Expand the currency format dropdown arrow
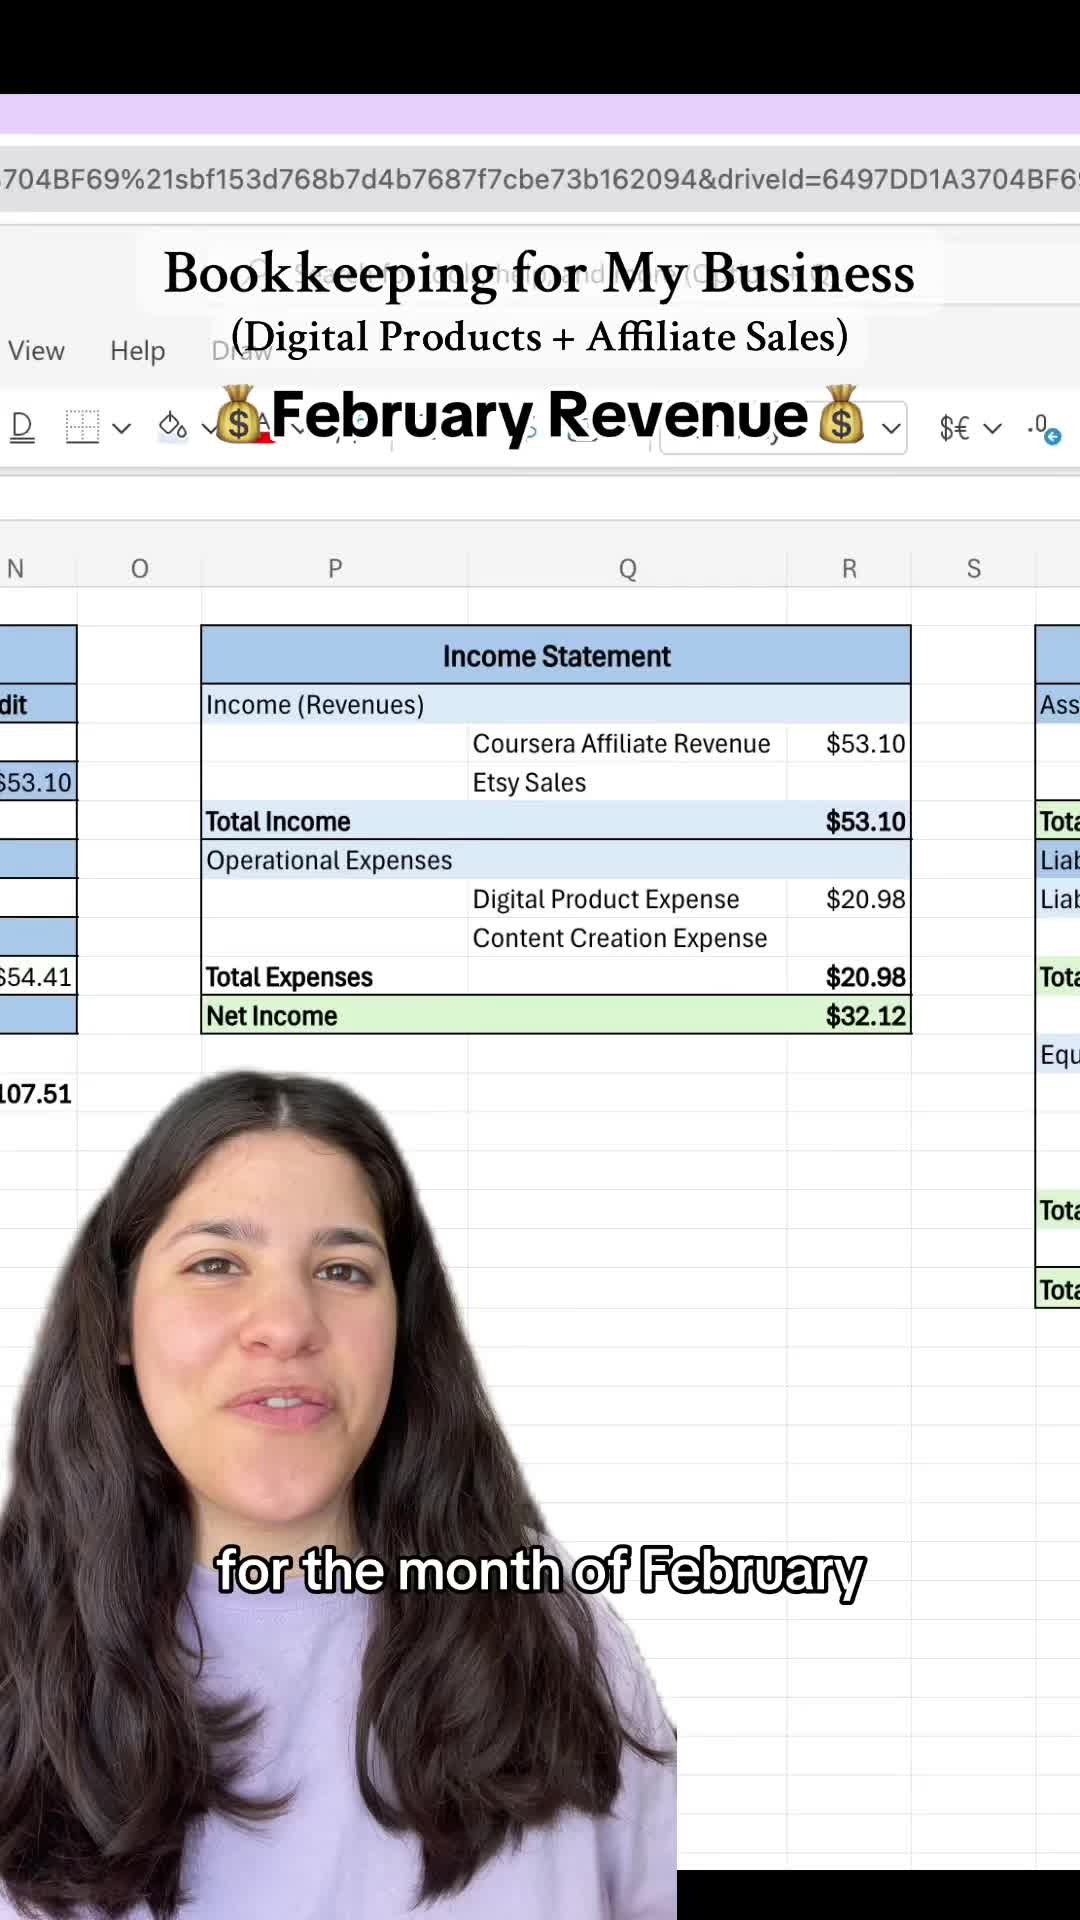1080x1920 pixels. click(992, 428)
